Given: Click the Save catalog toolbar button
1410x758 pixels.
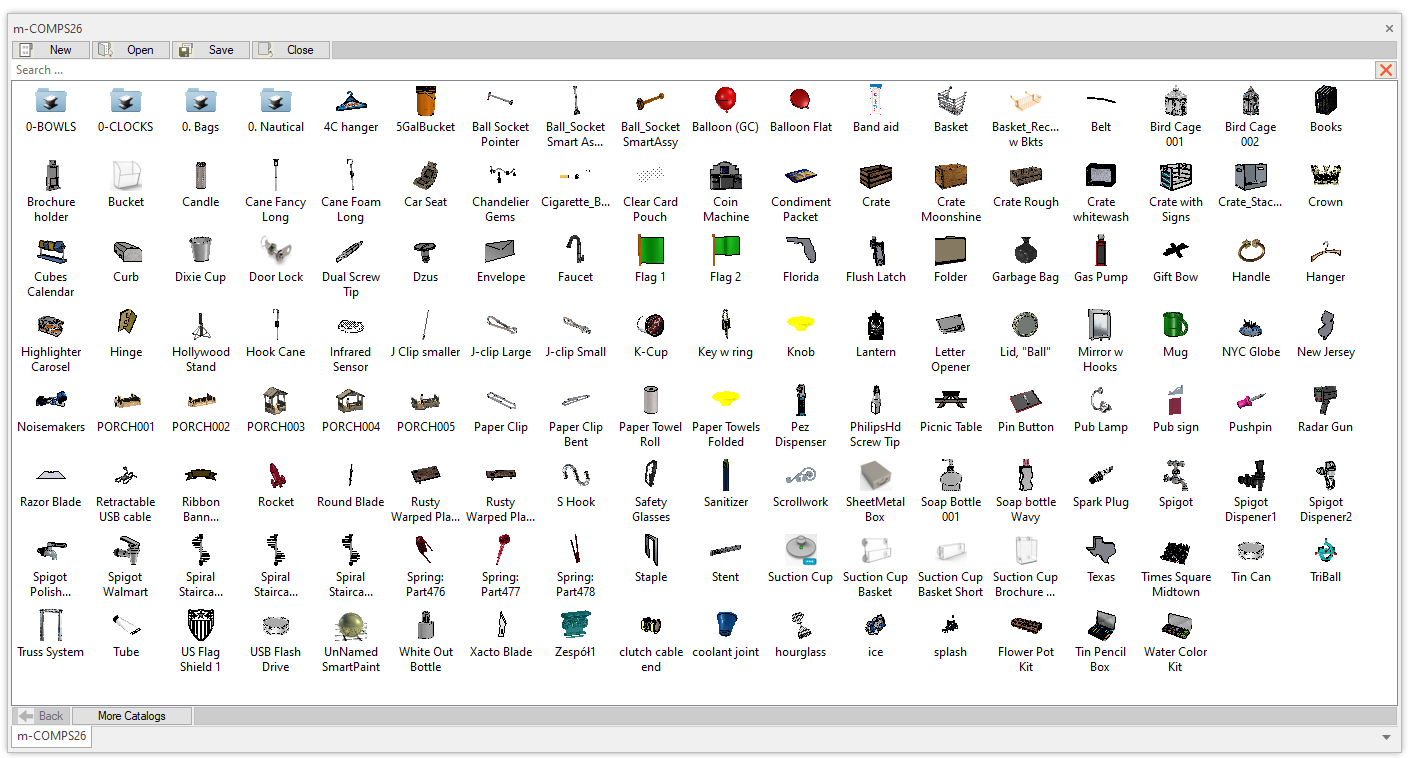Looking at the screenshot, I should [210, 50].
